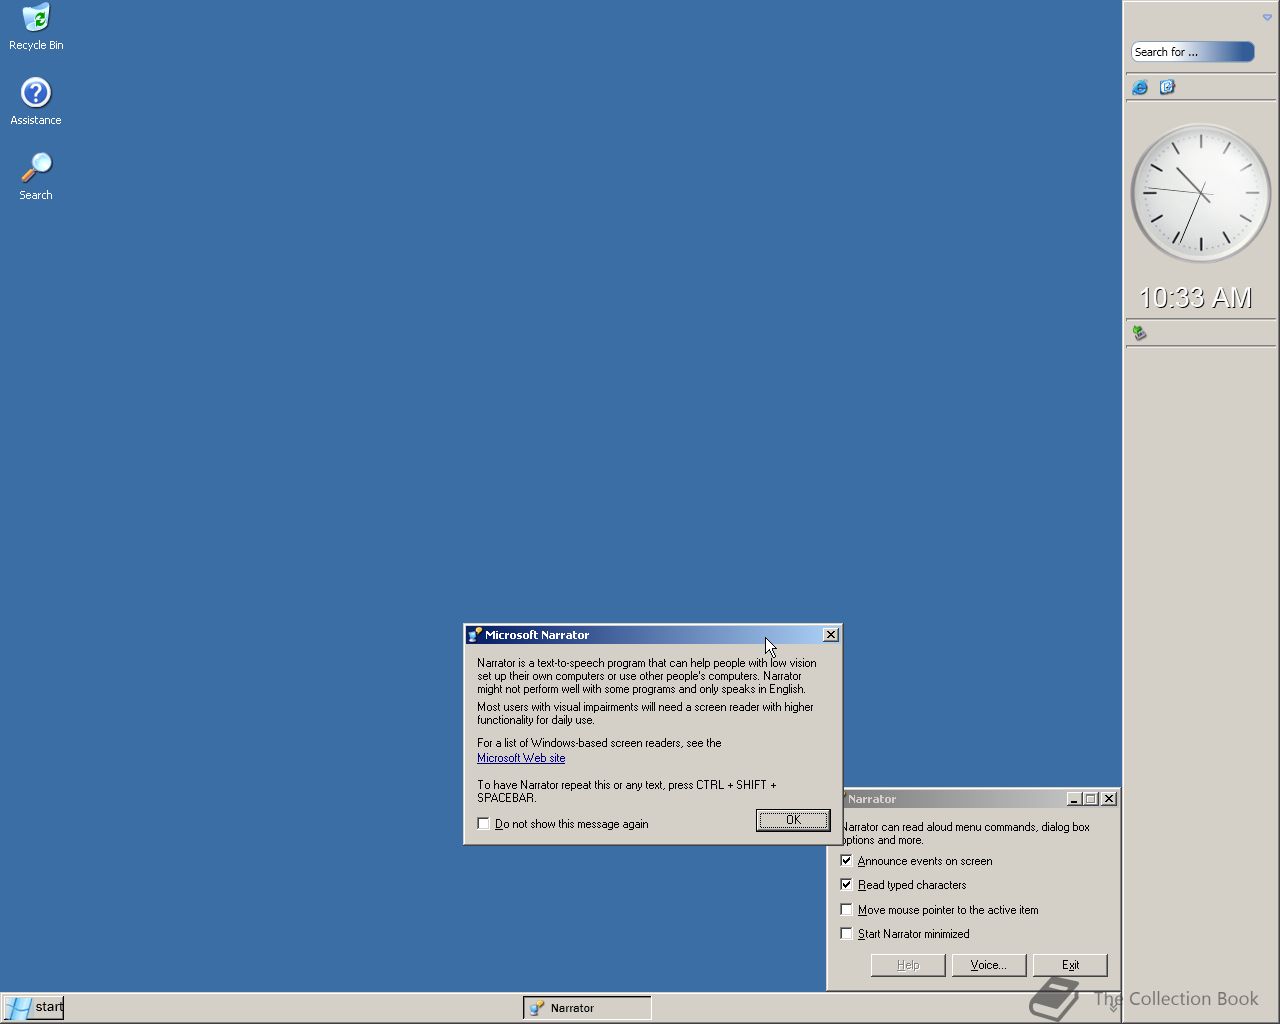Viewport: 1280px width, 1024px height.
Task: Click the Voice... button in Narrator
Action: (989, 965)
